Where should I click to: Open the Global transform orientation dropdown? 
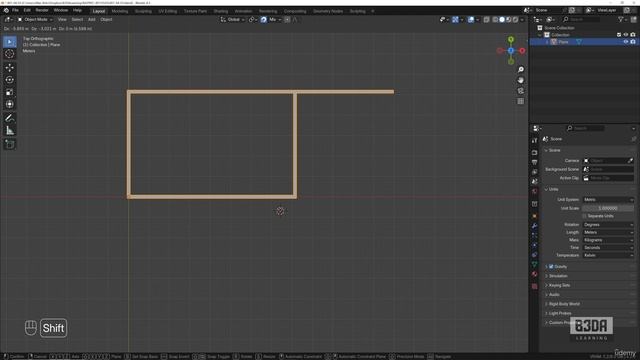coord(232,20)
